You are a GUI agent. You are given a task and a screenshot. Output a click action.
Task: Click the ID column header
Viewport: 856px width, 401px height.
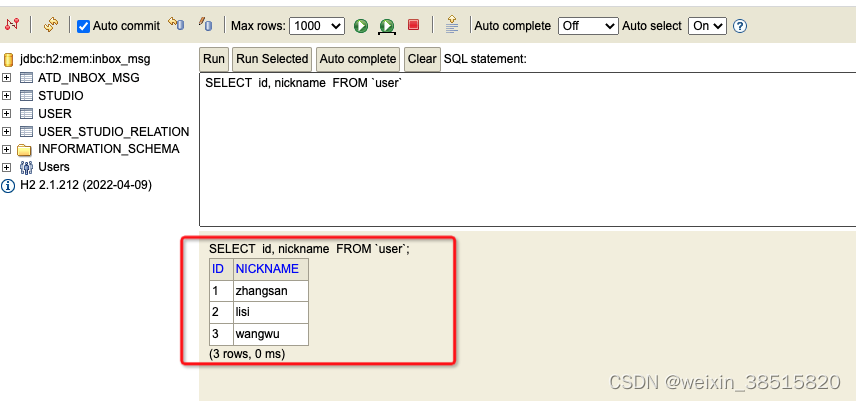(x=221, y=269)
